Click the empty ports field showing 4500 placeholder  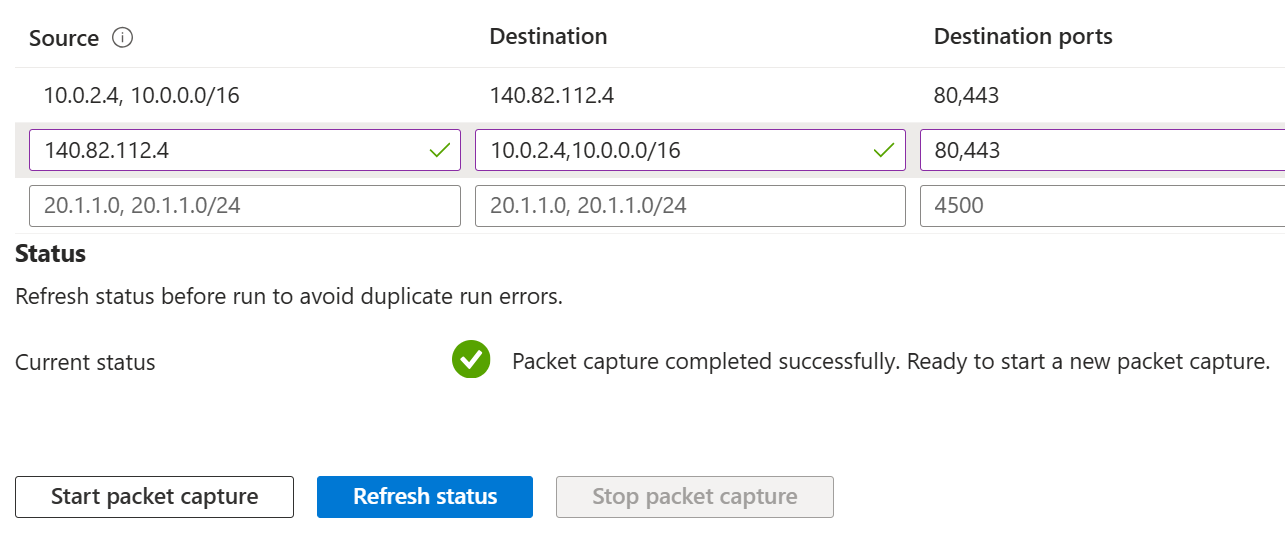(x=1100, y=206)
